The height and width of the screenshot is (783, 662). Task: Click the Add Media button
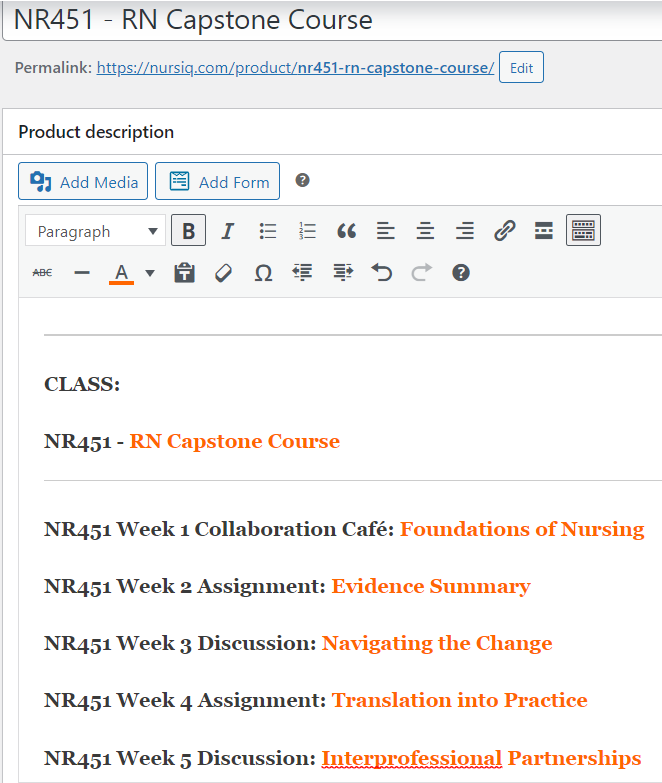click(83, 182)
